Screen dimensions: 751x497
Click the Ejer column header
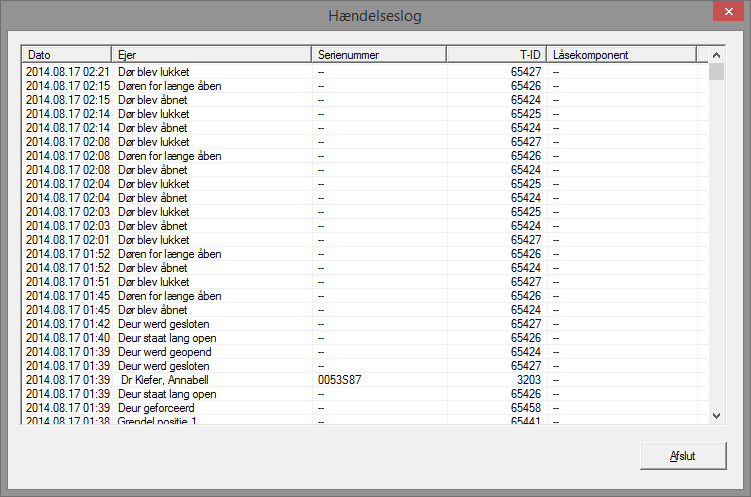(211, 55)
